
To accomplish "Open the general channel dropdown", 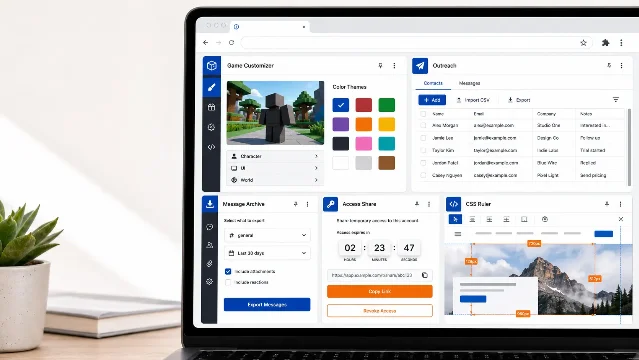I will (267, 235).
